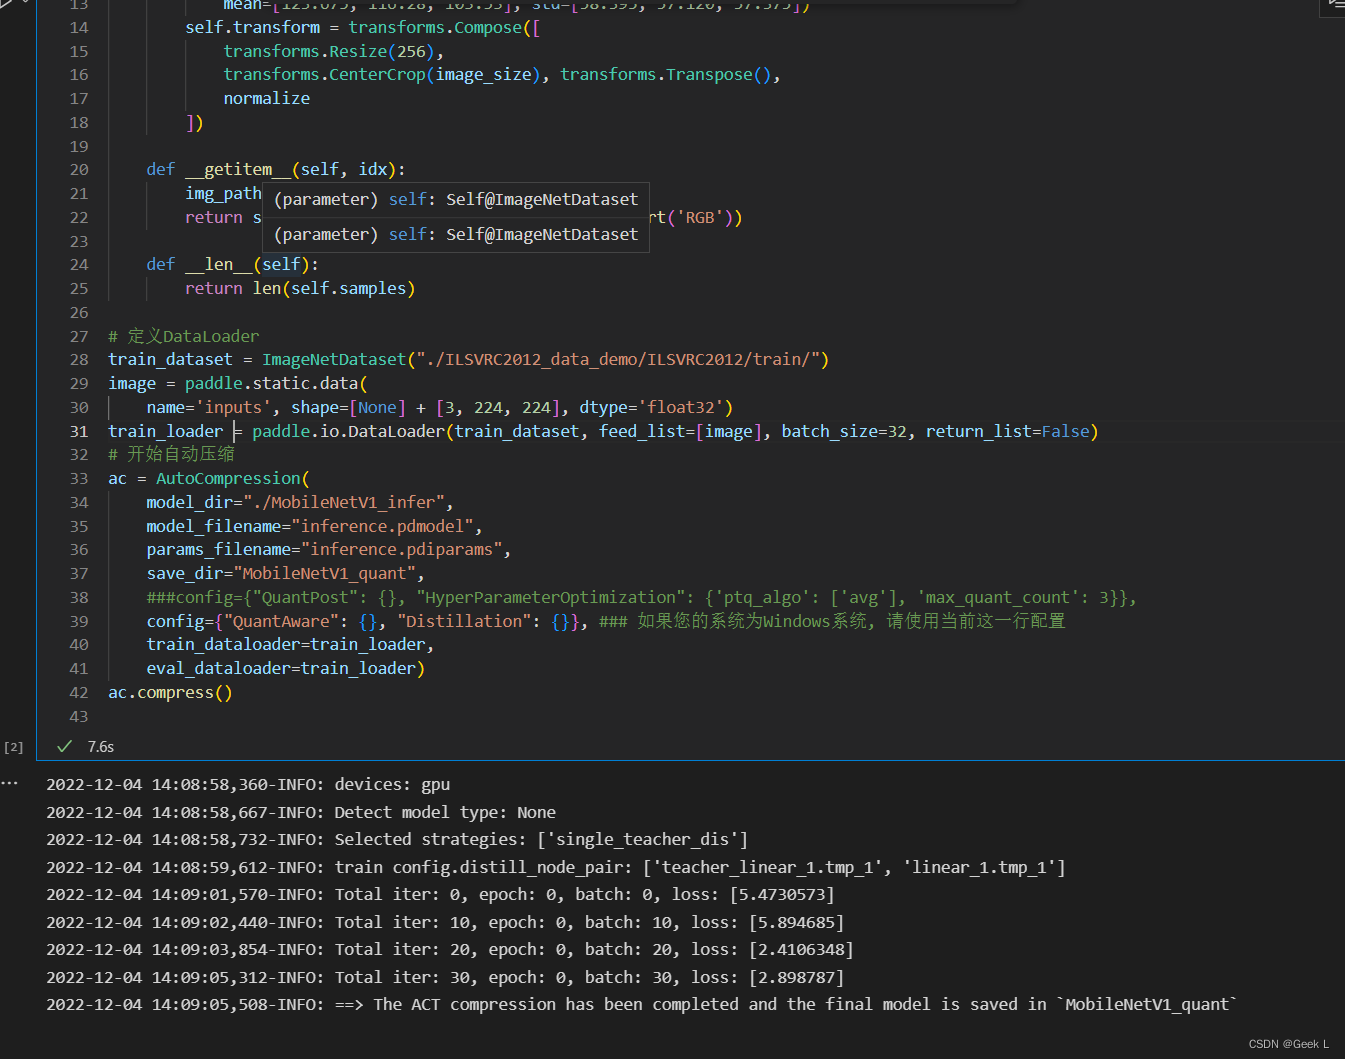Click the log line with loss 5.894685
Image resolution: width=1345 pixels, height=1059 pixels.
(x=445, y=922)
